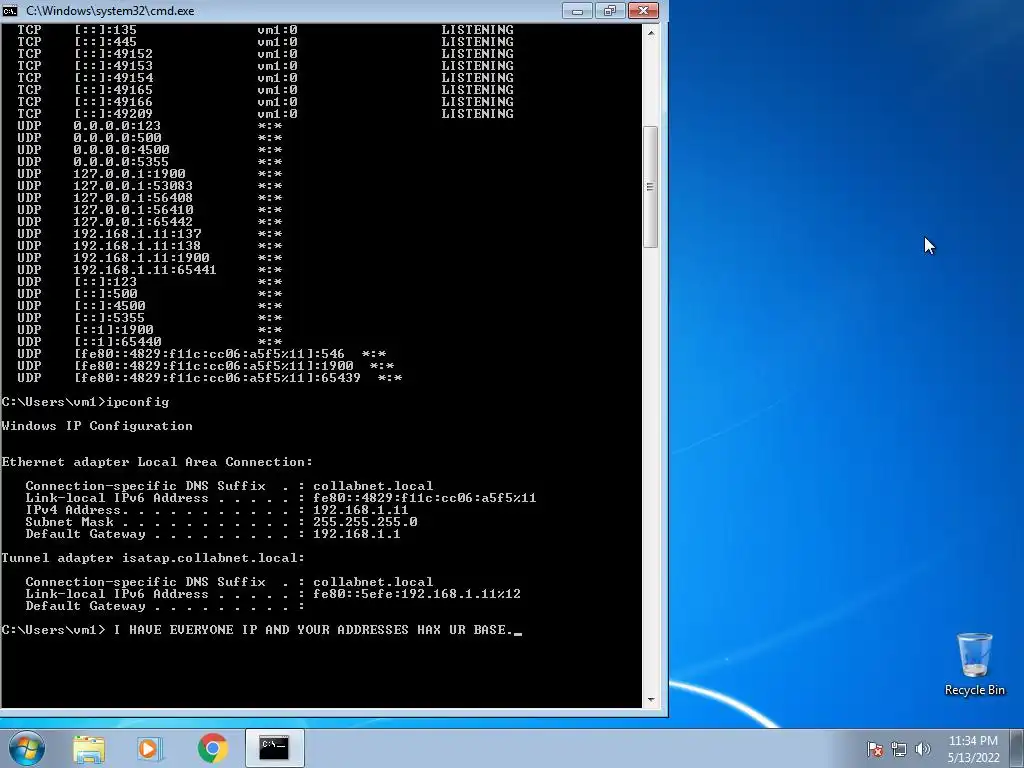This screenshot has width=1024, height=768.
Task: Click the IPv4 Address value 192.168.1.11
Action: click(360, 509)
